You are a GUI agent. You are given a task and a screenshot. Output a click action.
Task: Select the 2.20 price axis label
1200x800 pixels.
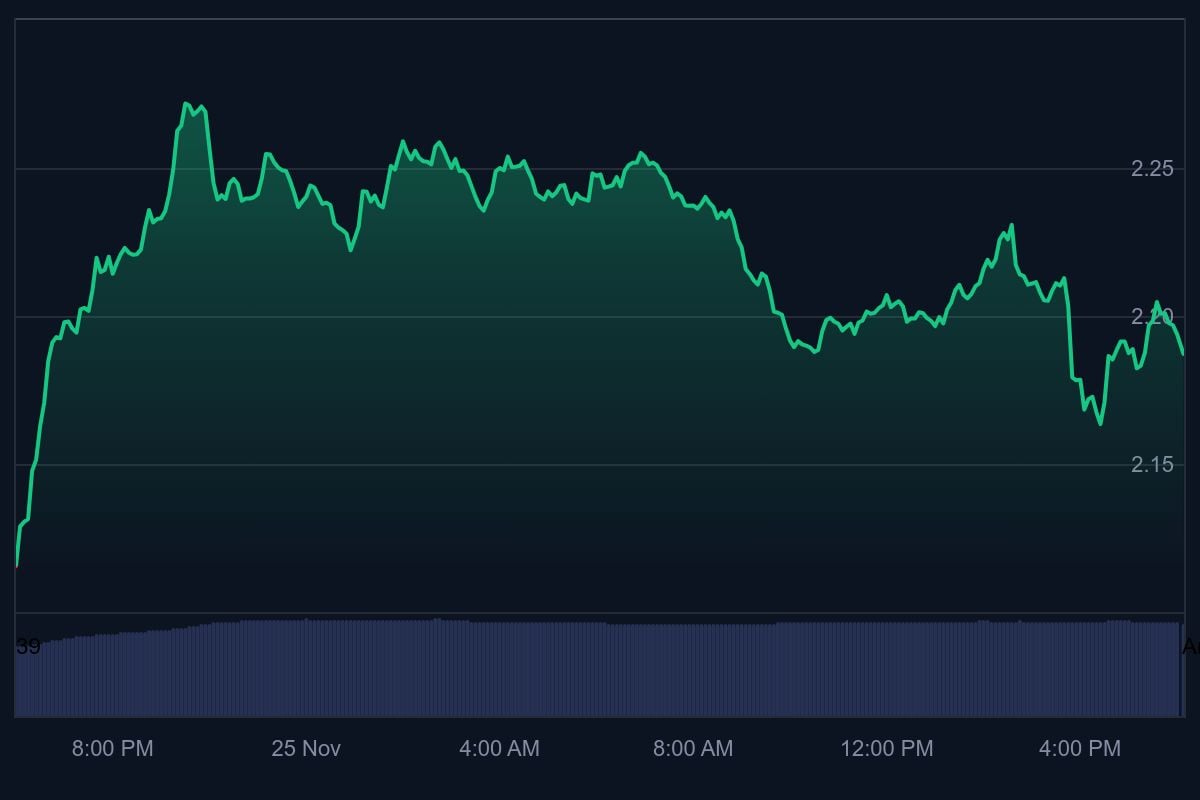pyautogui.click(x=1152, y=316)
